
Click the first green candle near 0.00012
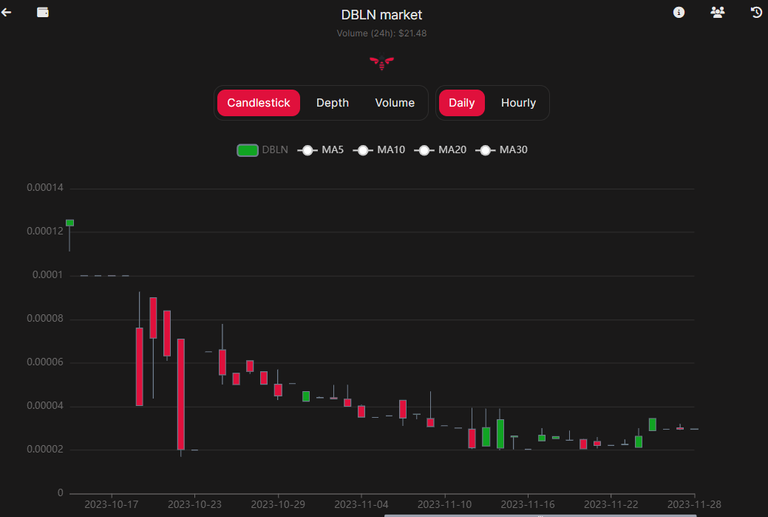point(70,223)
